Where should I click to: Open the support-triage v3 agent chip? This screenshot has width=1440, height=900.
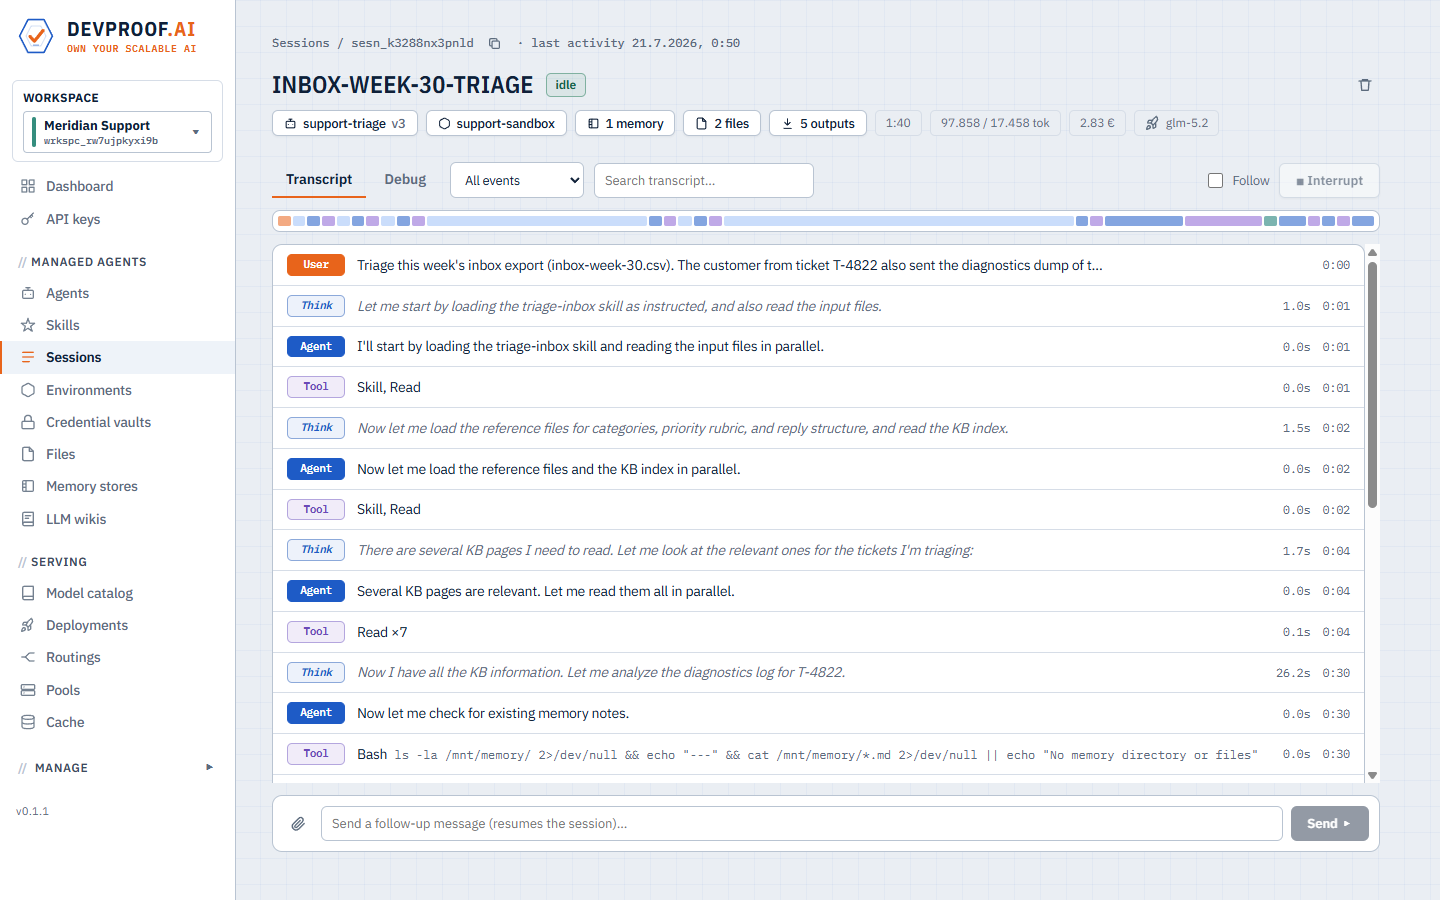[x=345, y=123]
